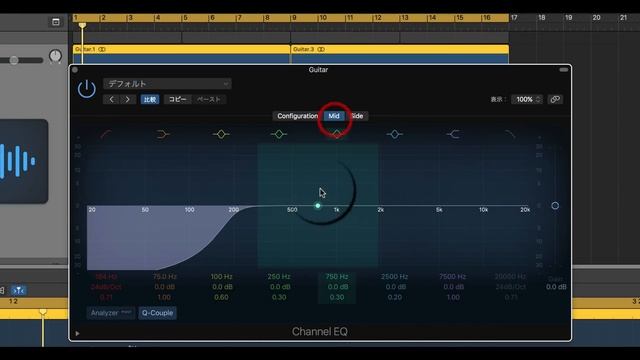This screenshot has width=640, height=360.
Task: Select the Side tab
Action: (357, 116)
